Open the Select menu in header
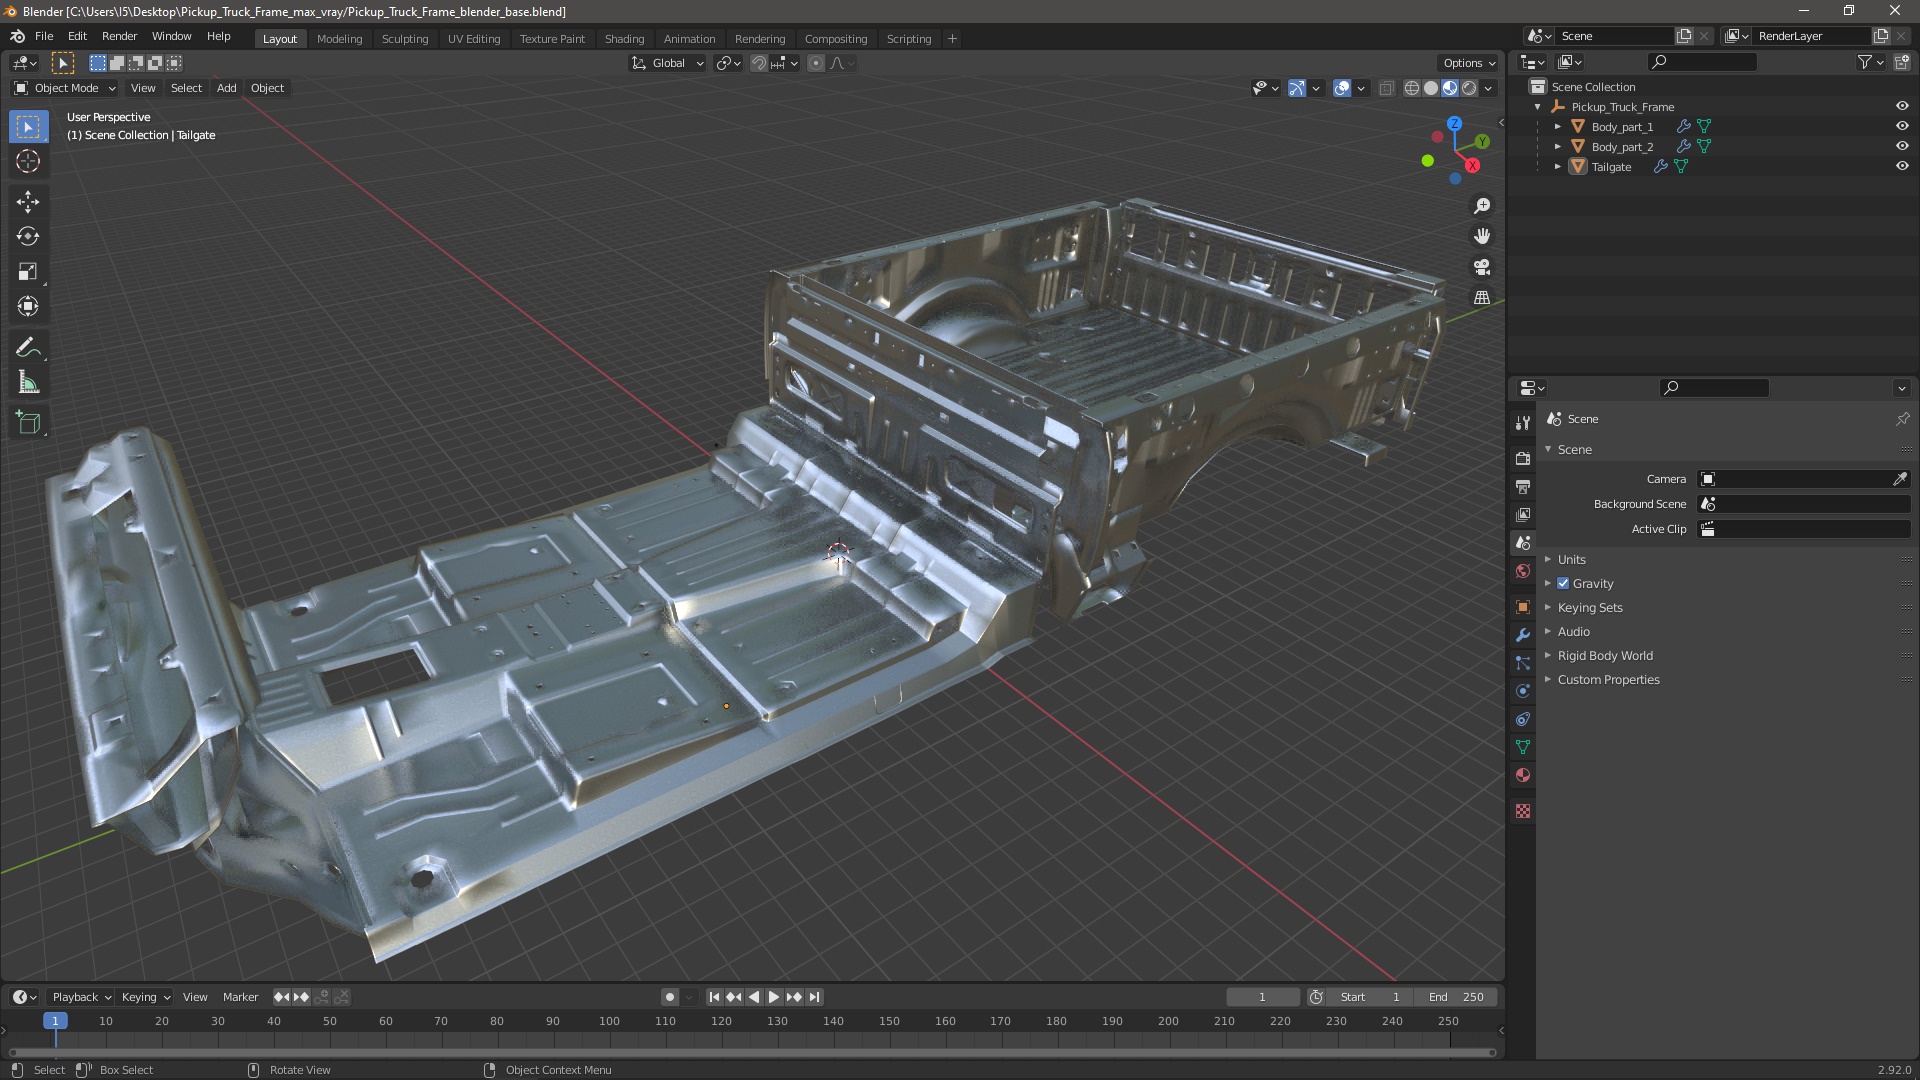The width and height of the screenshot is (1920, 1080). [x=185, y=86]
